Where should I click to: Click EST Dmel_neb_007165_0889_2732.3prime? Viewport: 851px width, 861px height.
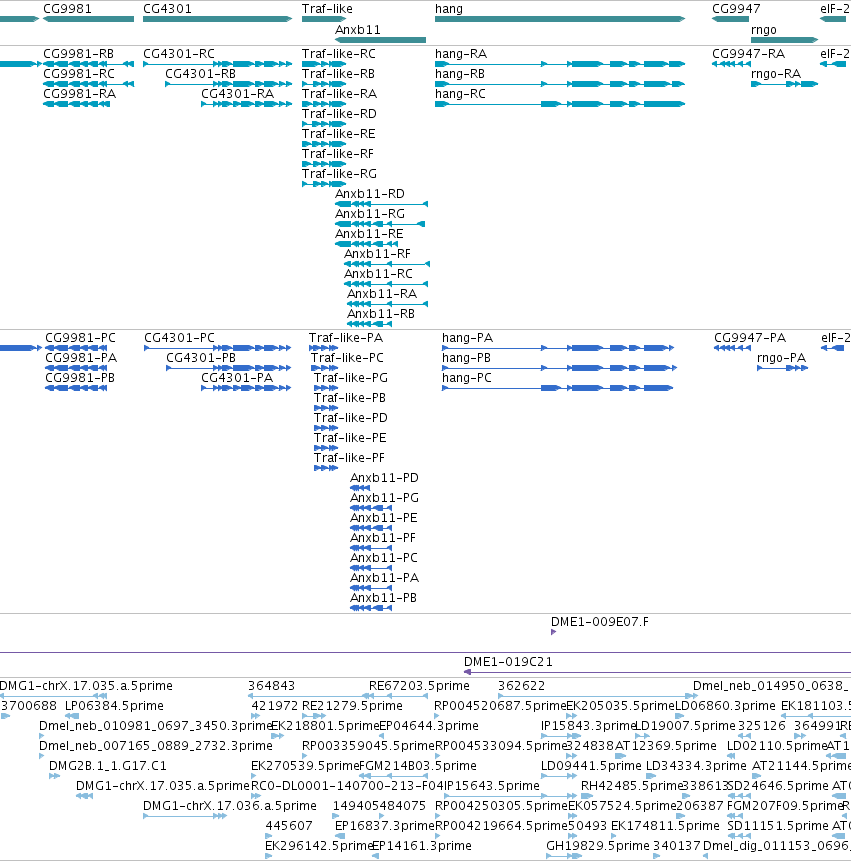[x=42, y=756]
